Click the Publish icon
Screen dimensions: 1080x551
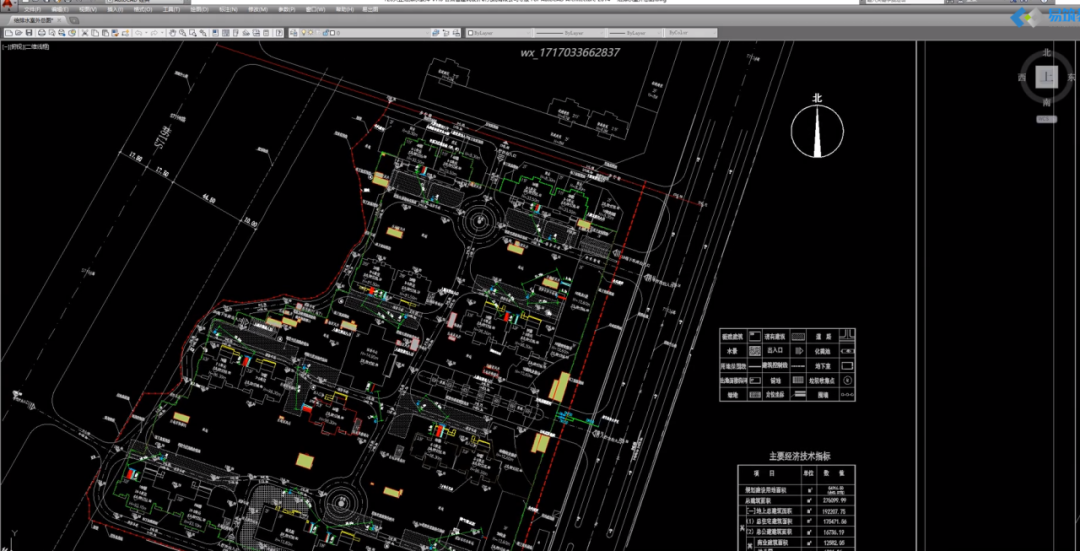(x=62, y=33)
